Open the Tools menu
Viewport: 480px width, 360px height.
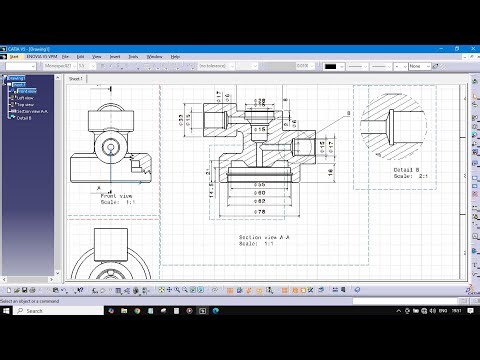pyautogui.click(x=133, y=57)
